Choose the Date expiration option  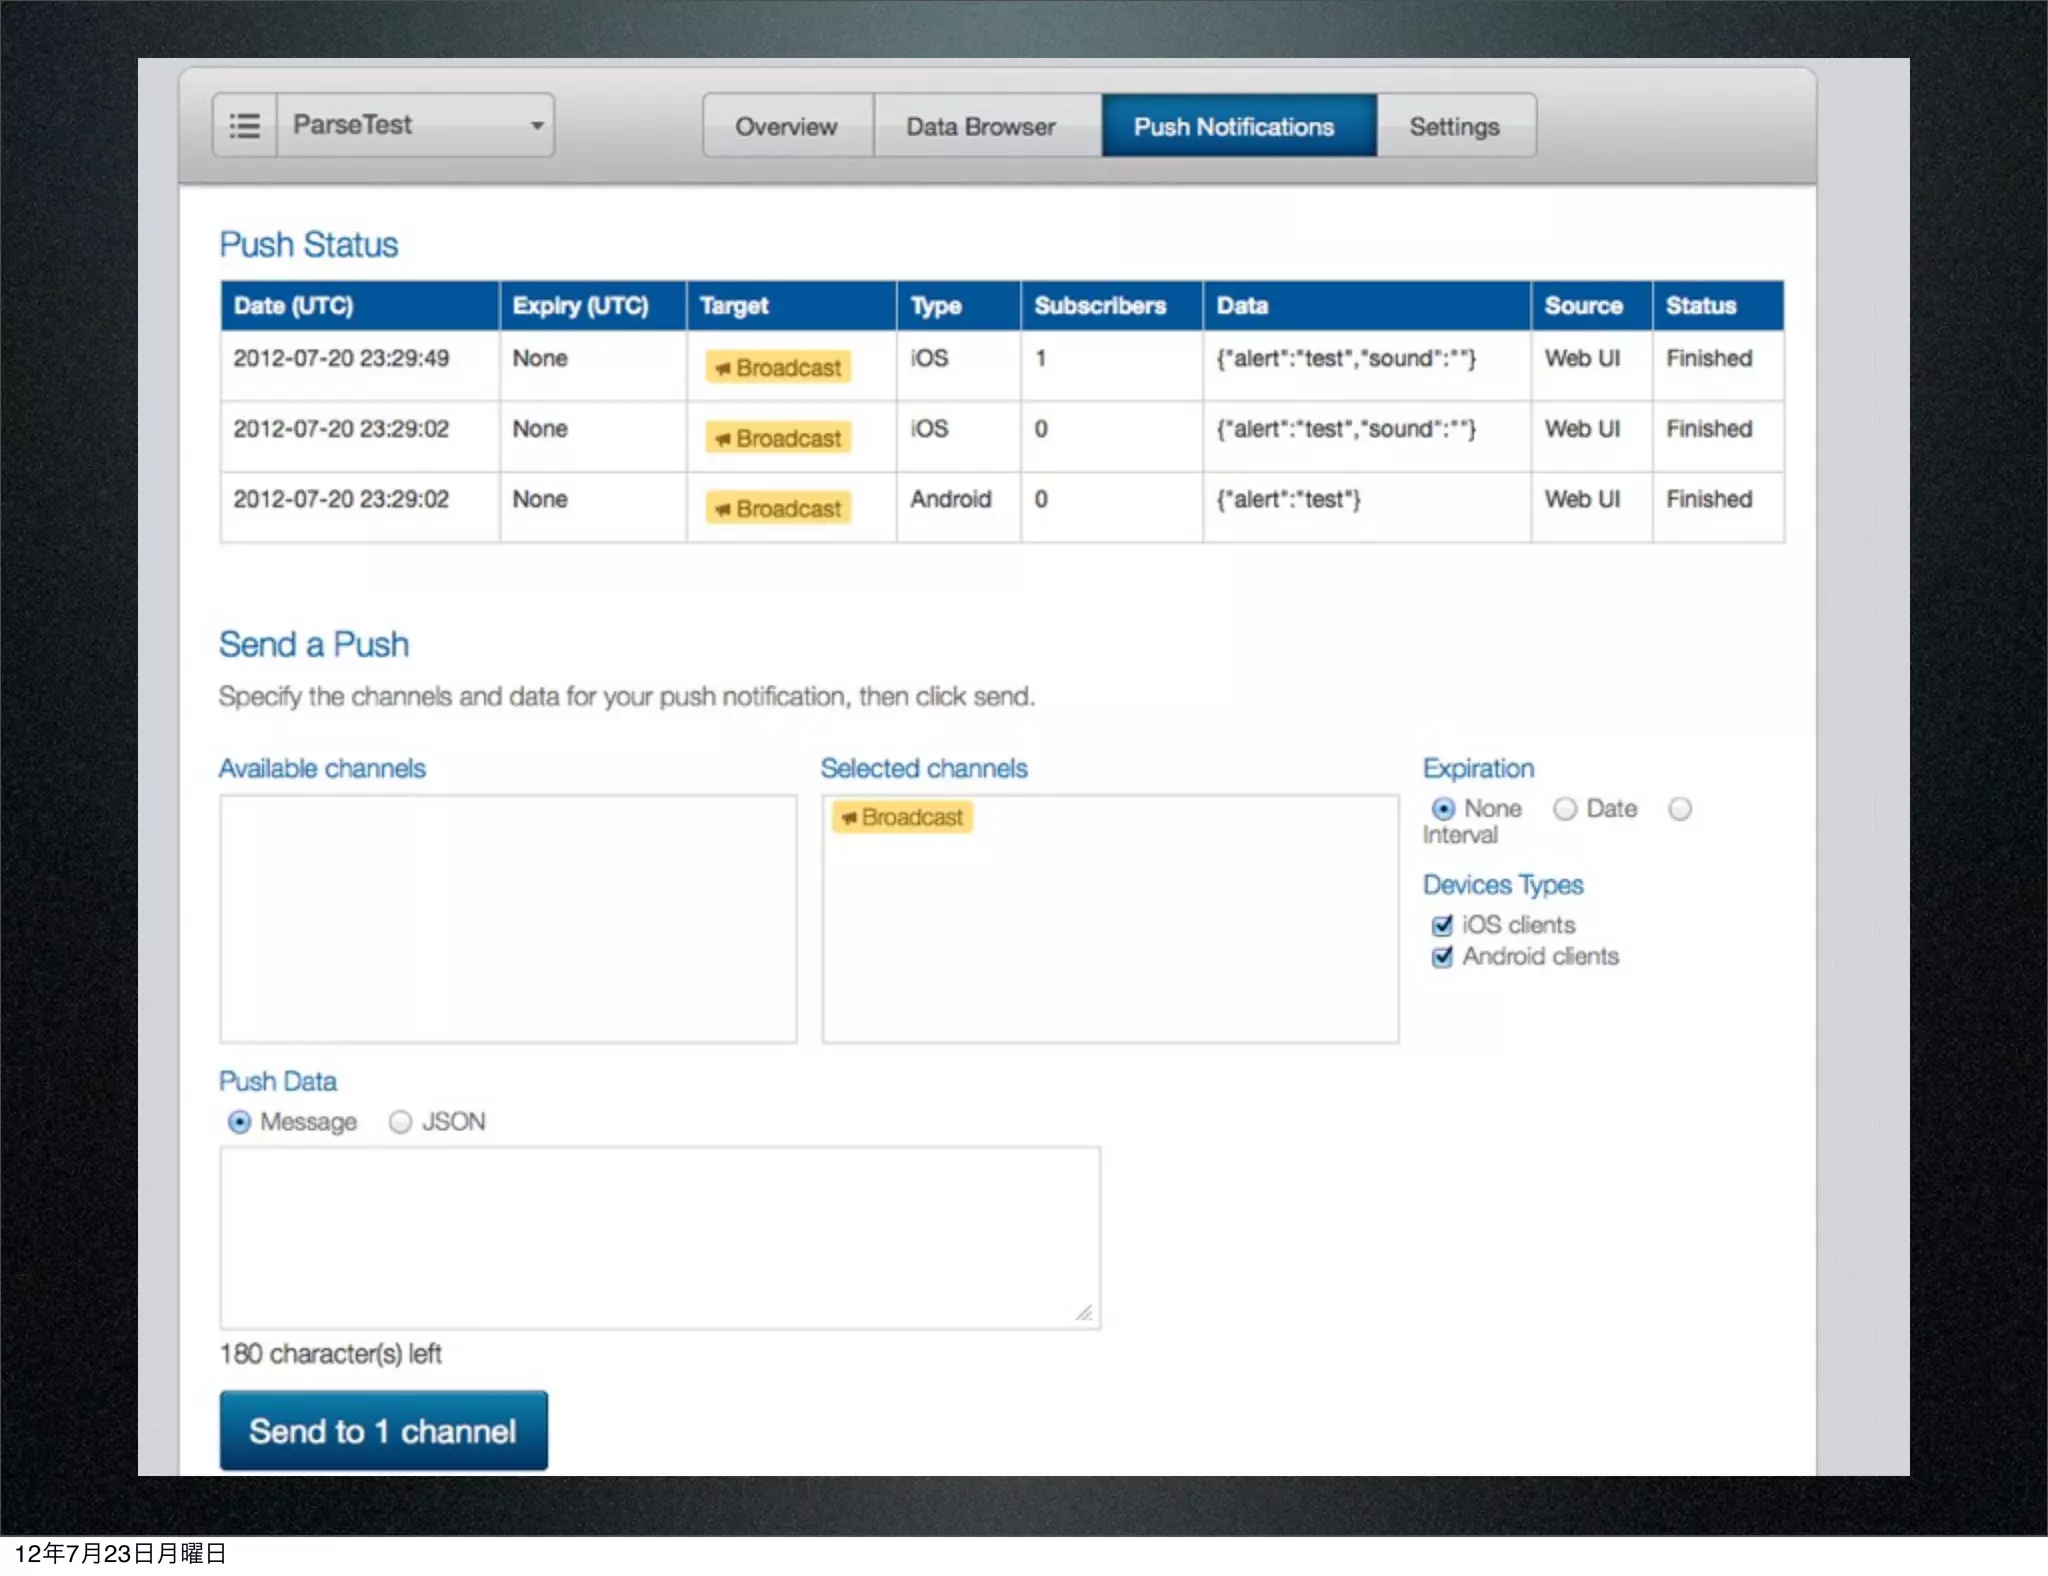1565,809
